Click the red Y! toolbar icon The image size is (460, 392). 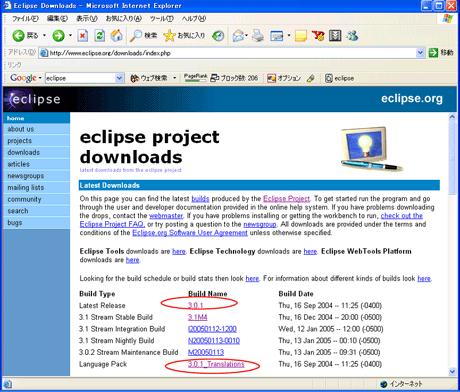click(x=318, y=36)
